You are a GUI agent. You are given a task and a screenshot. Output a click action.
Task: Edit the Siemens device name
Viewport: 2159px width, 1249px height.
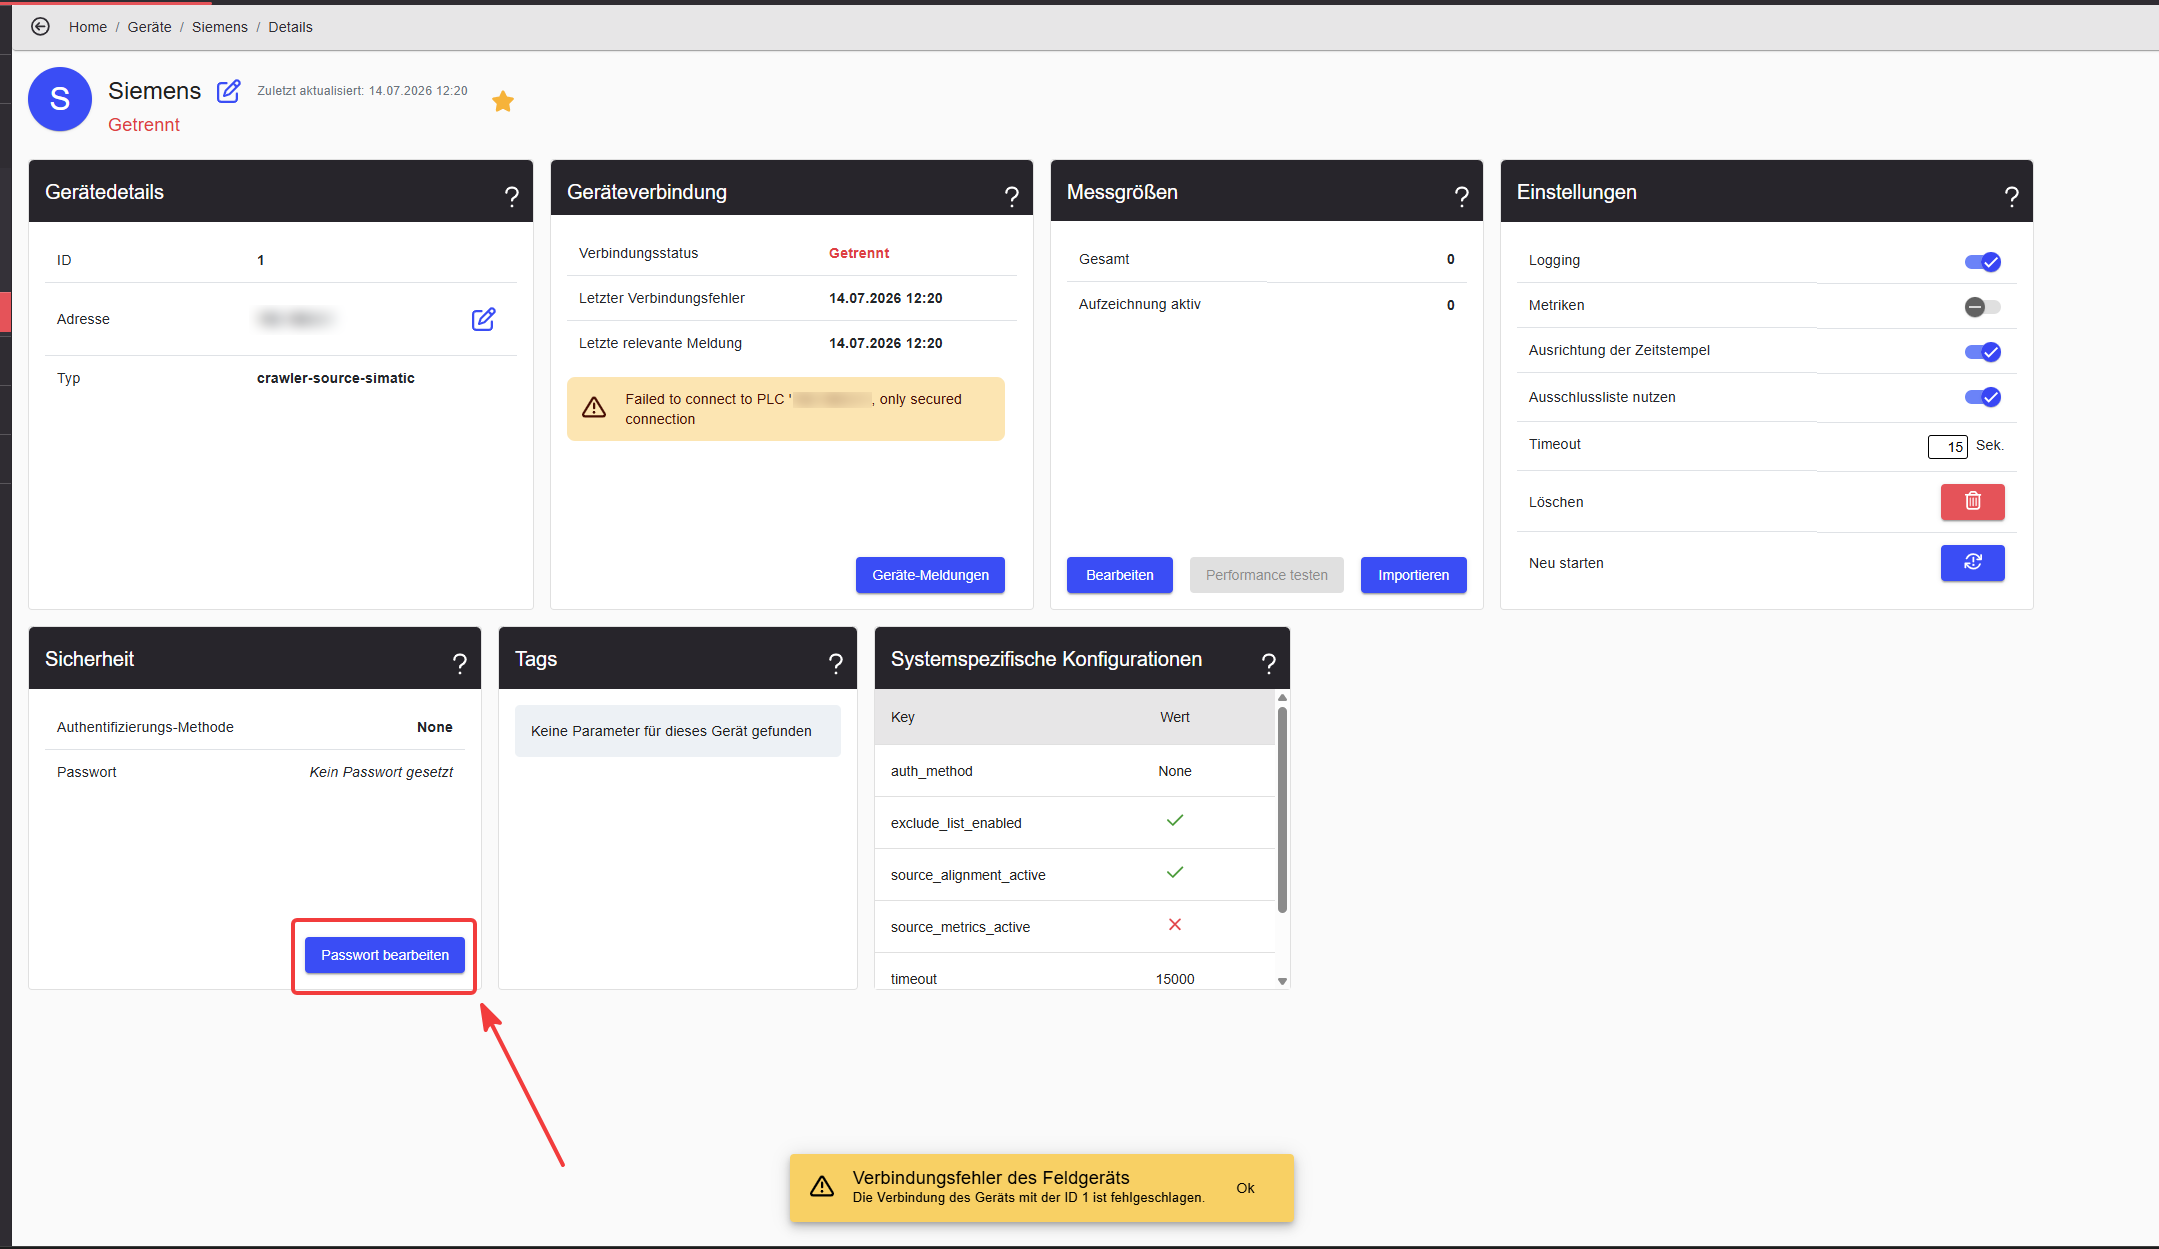(229, 91)
